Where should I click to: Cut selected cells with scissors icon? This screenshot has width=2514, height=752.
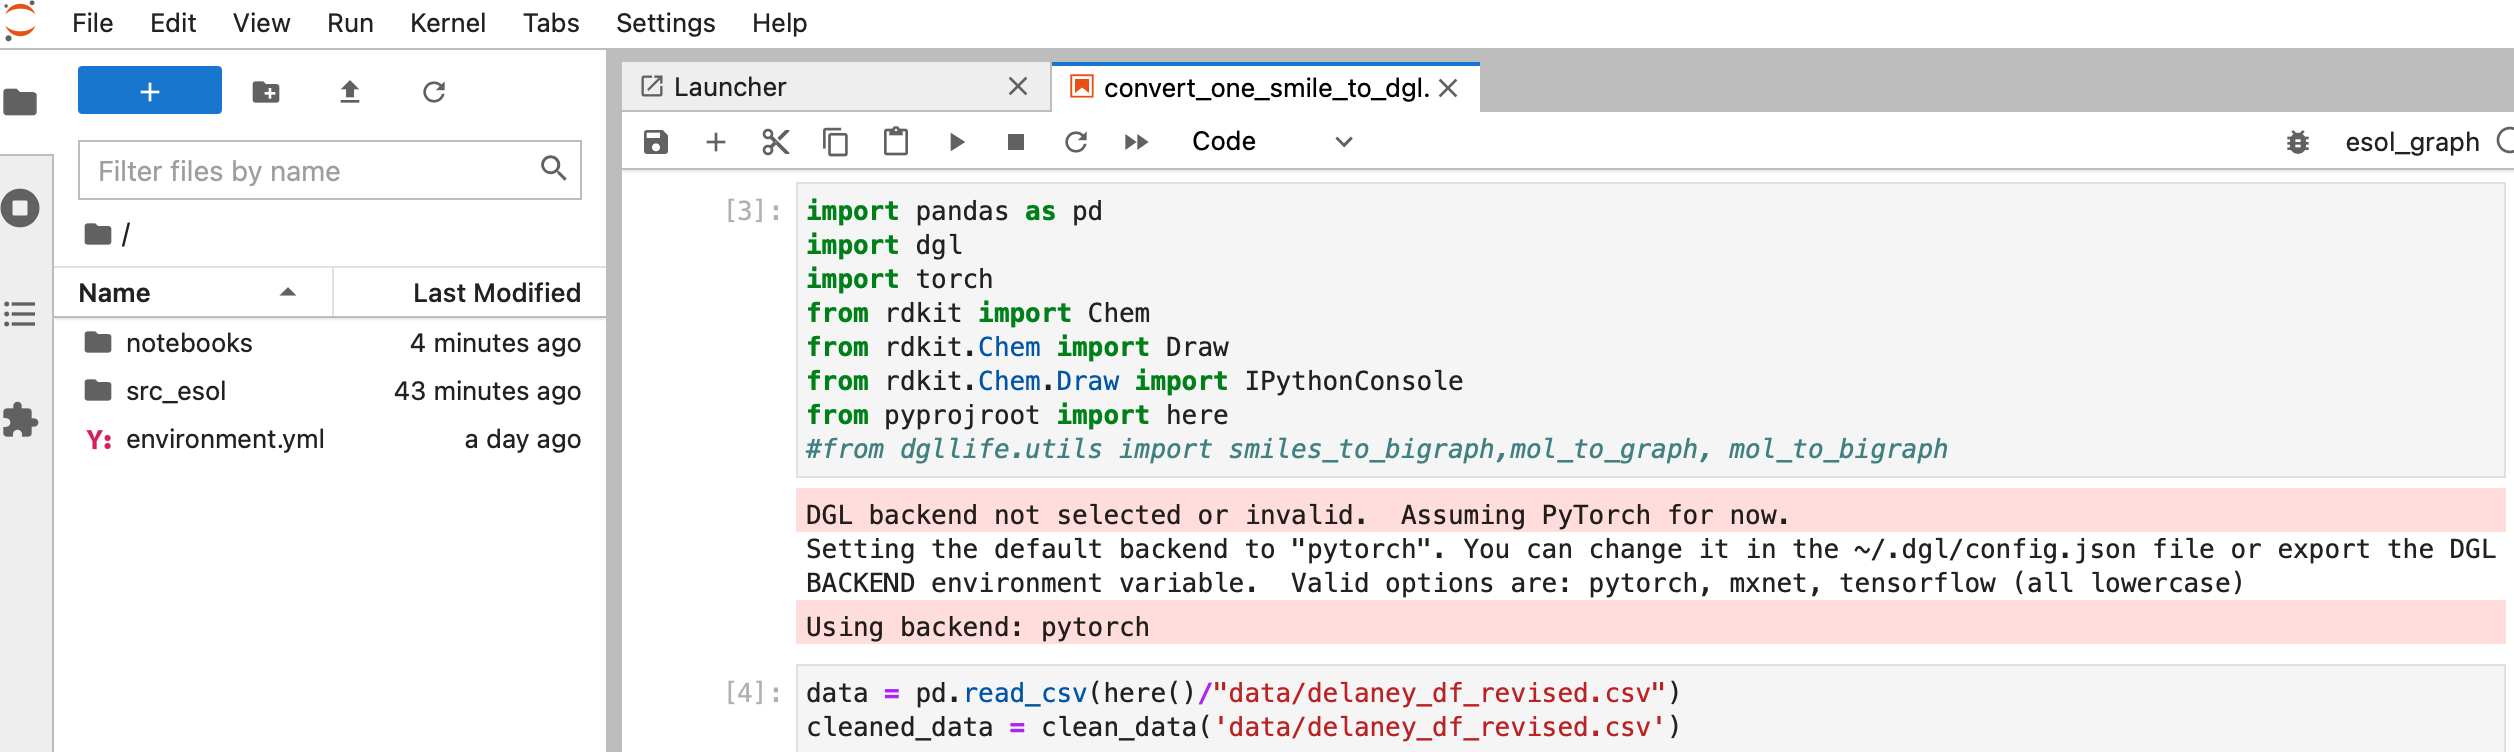coord(776,142)
